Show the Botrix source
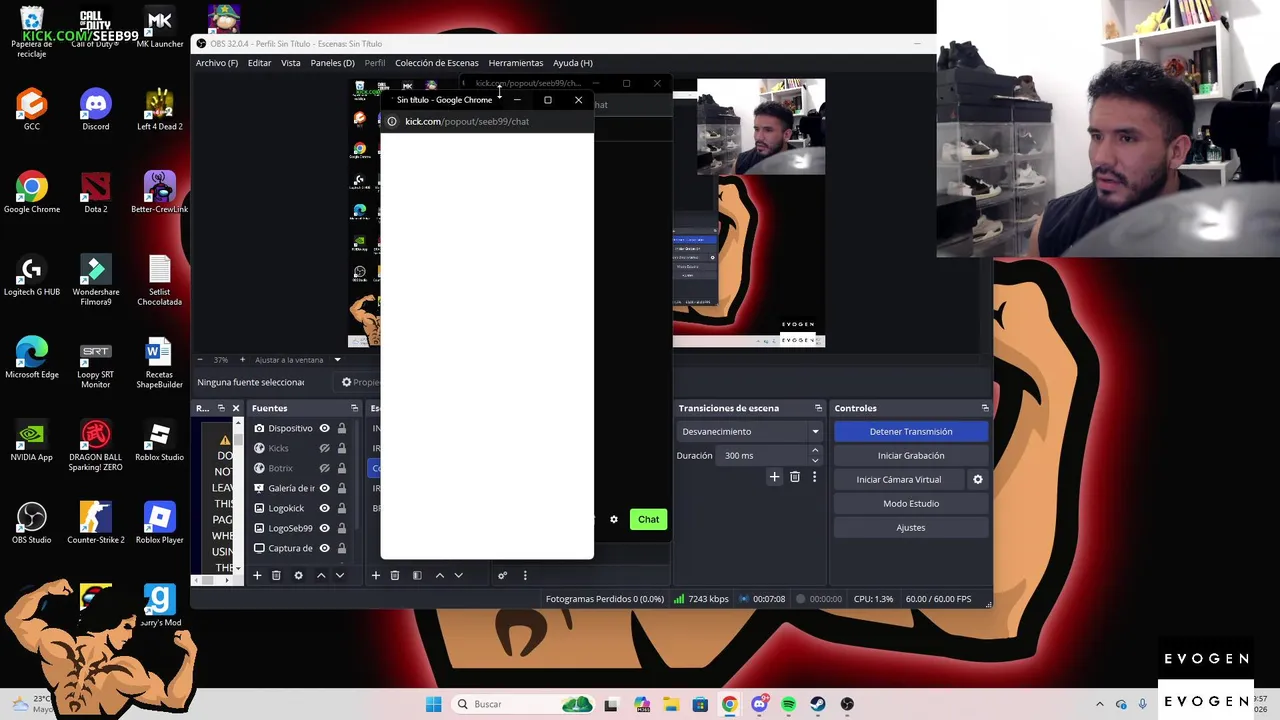The height and width of the screenshot is (720, 1280). [x=324, y=468]
